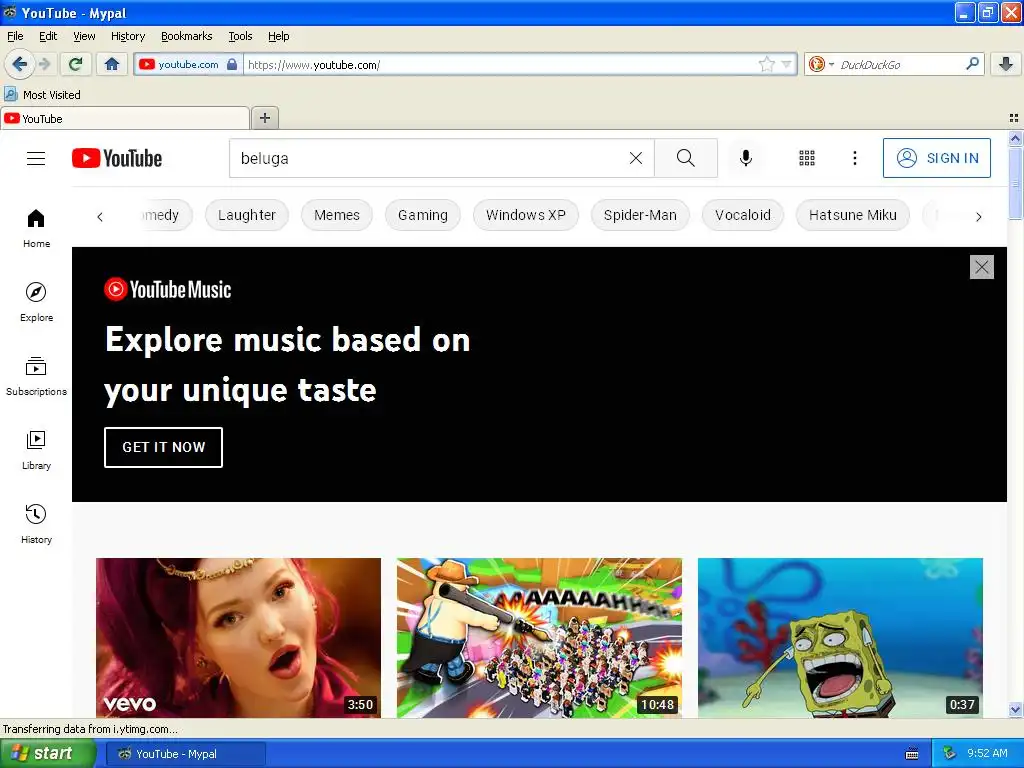The image size is (1024, 768).
Task: Bookmark this page with star
Action: [x=767, y=64]
